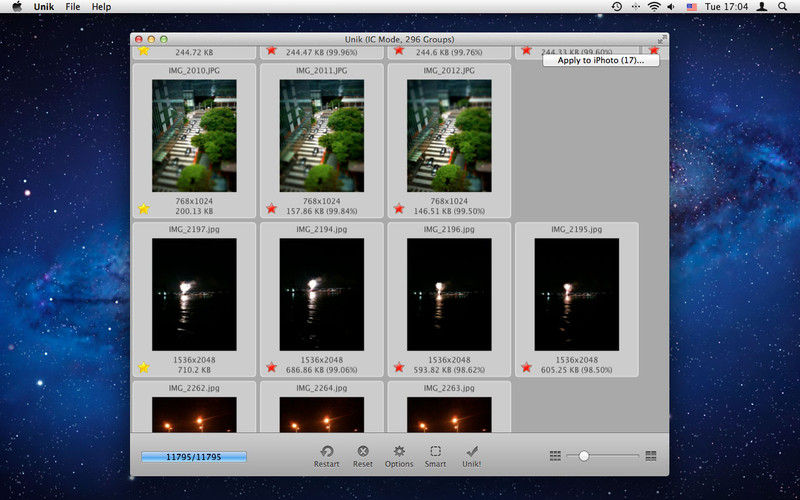Select the IMG_2012.JPG thumbnail

tap(449, 136)
